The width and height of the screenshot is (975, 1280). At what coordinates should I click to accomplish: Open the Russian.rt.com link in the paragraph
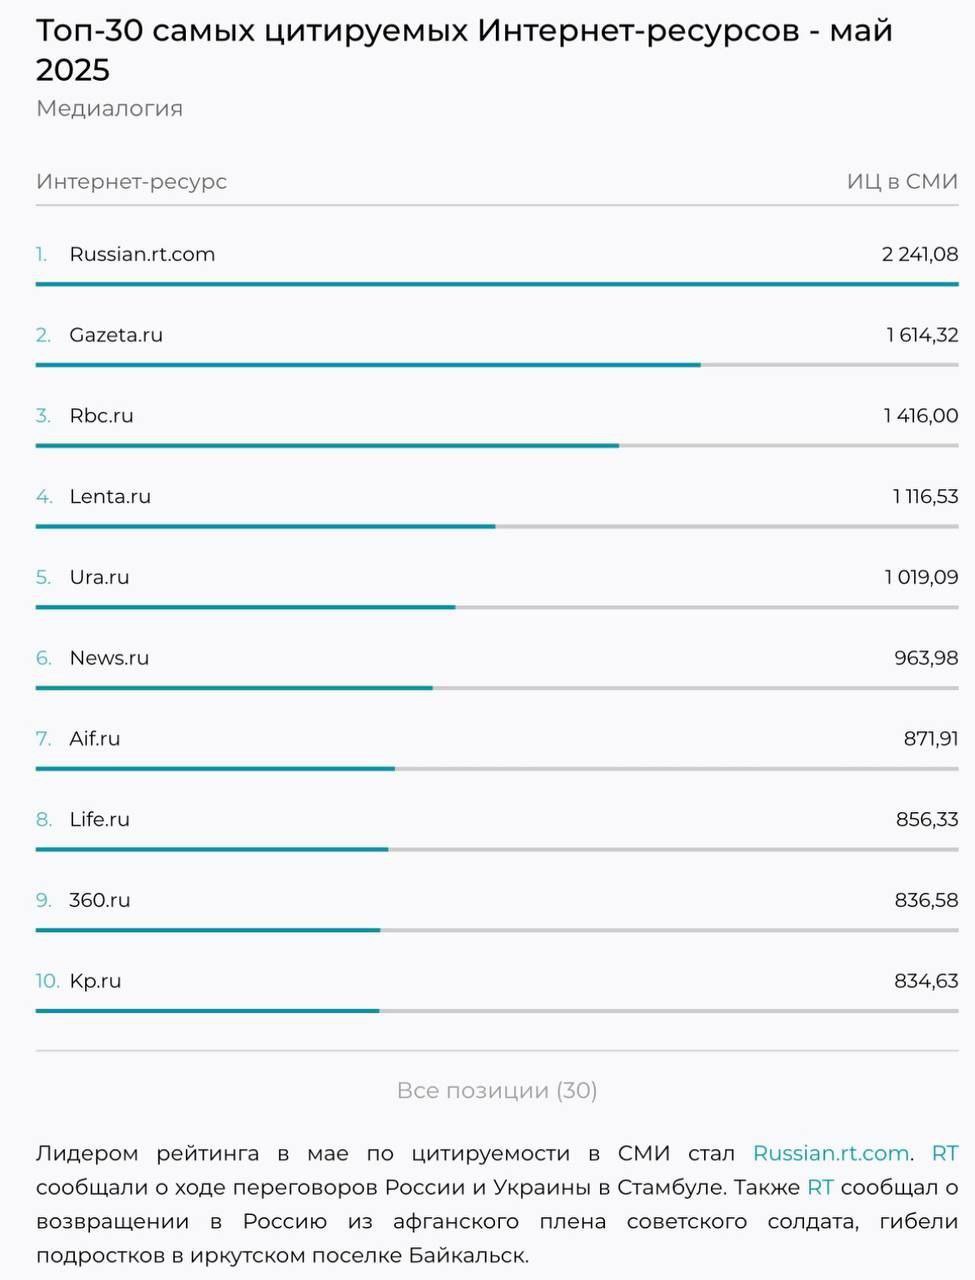coord(830,1153)
